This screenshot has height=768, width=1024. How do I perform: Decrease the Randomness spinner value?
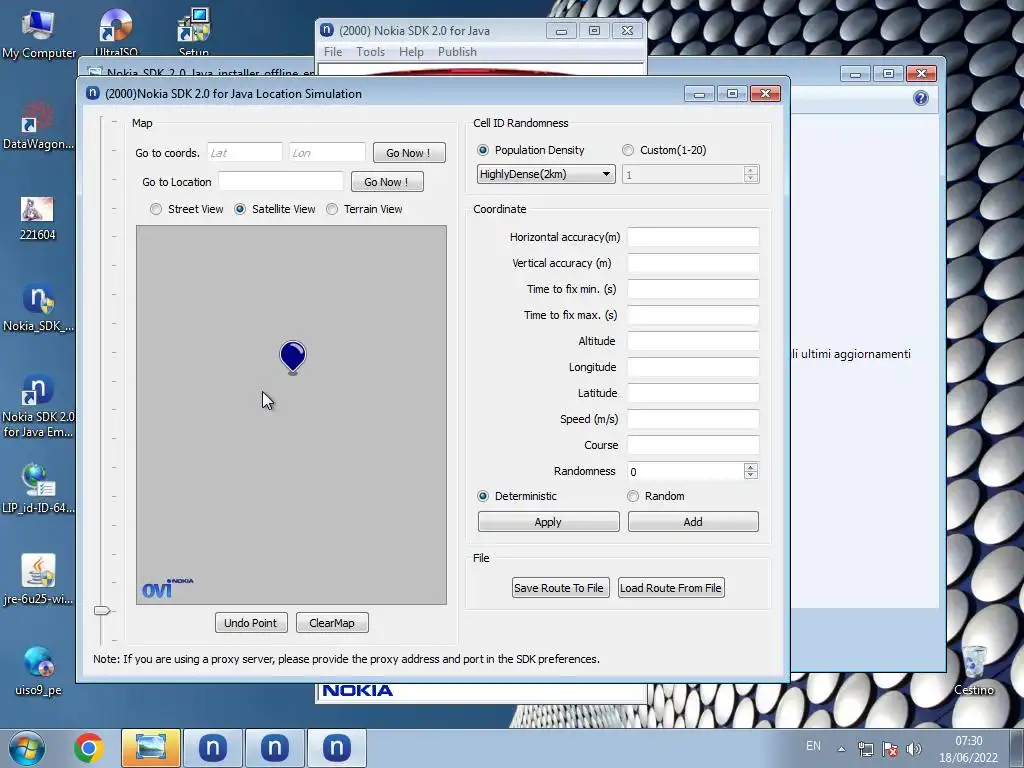(751, 475)
